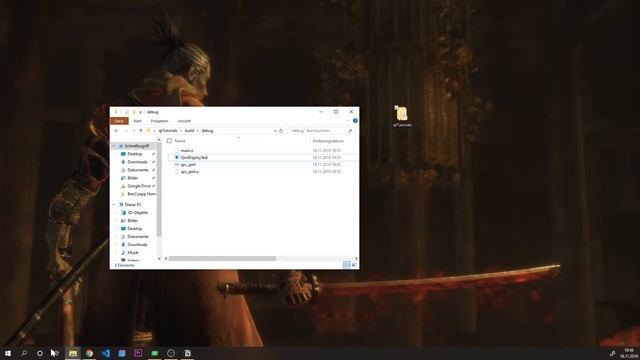Select the qrc_qml.o file
The image size is (640, 360).
click(x=190, y=171)
